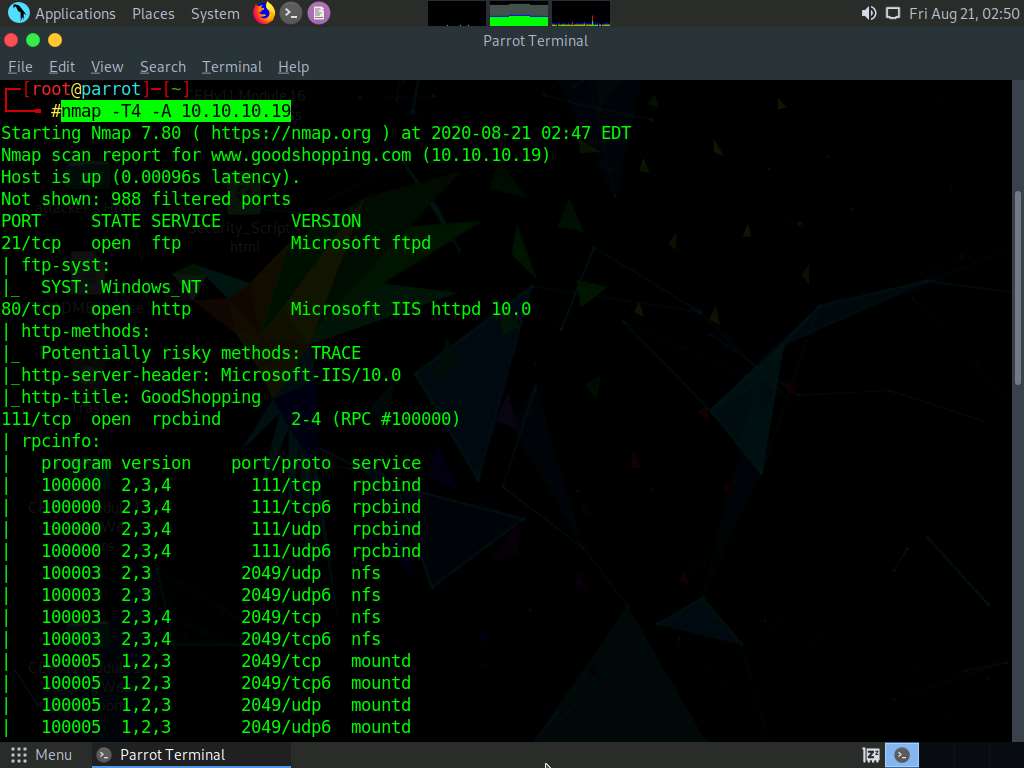This screenshot has width=1024, height=768.
Task: Click the root@parrot prompt text
Action: pyautogui.click(x=86, y=89)
